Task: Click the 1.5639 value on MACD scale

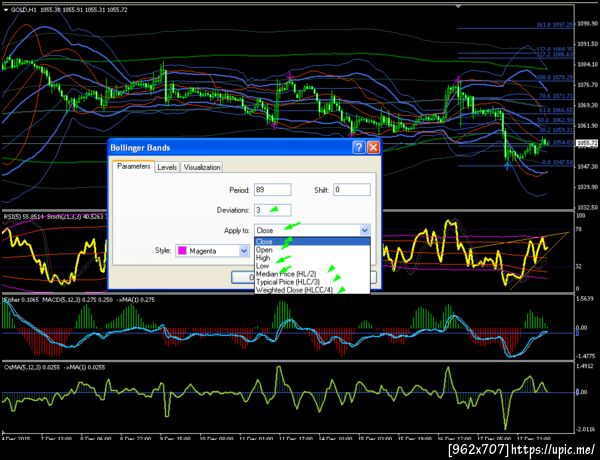Action: click(x=585, y=299)
